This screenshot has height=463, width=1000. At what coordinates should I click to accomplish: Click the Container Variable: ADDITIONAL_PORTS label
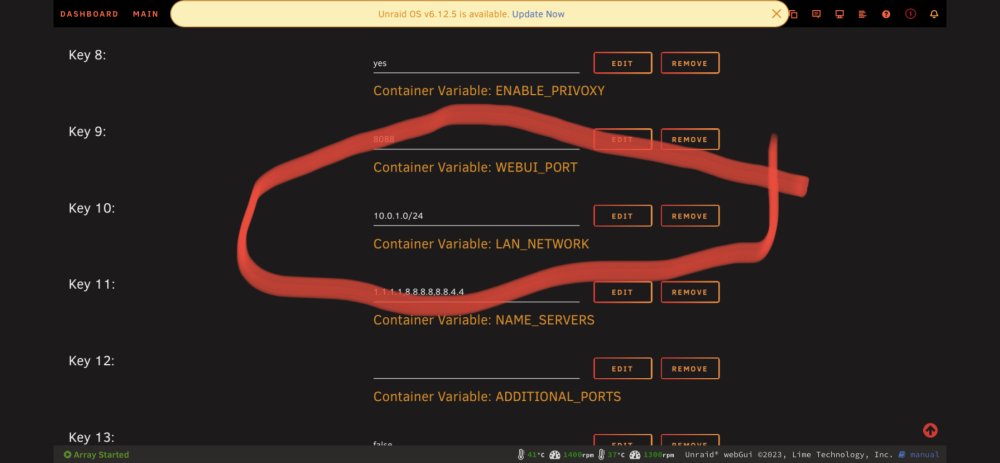click(497, 396)
